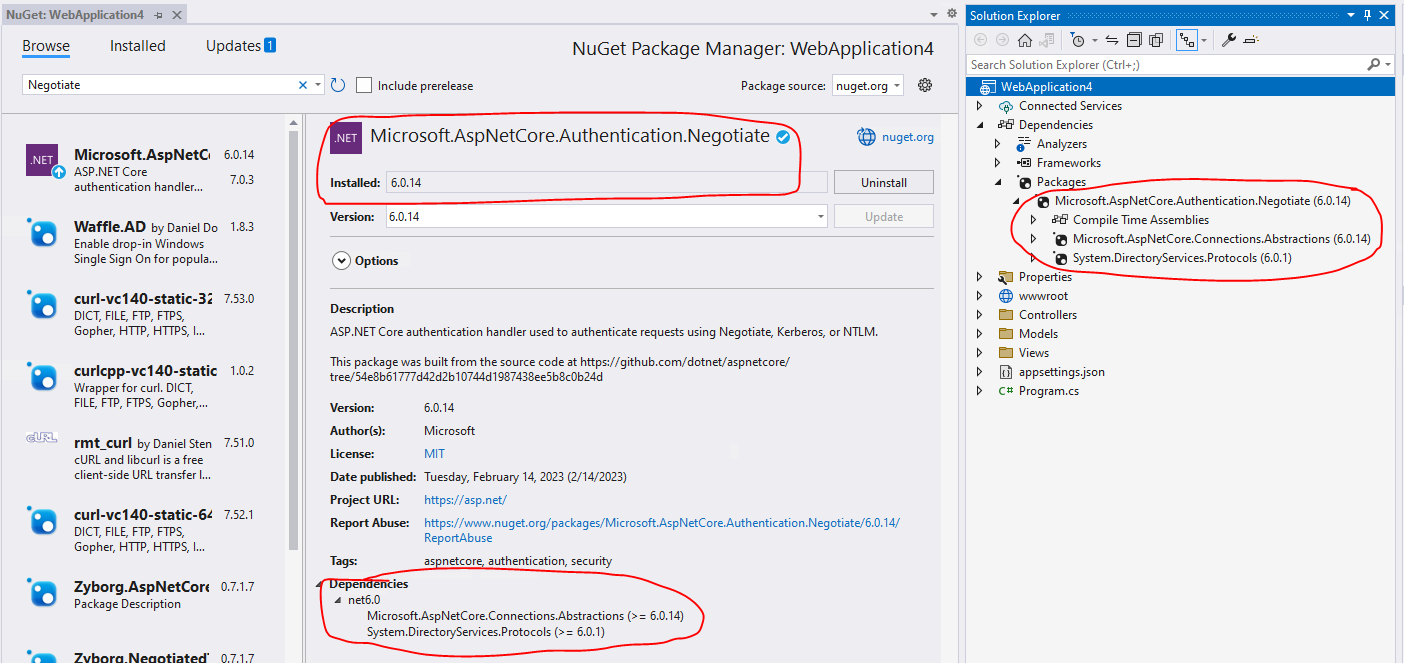Screen dimensions: 1404x663
Task: Expand the Frameworks node
Action: 998,163
